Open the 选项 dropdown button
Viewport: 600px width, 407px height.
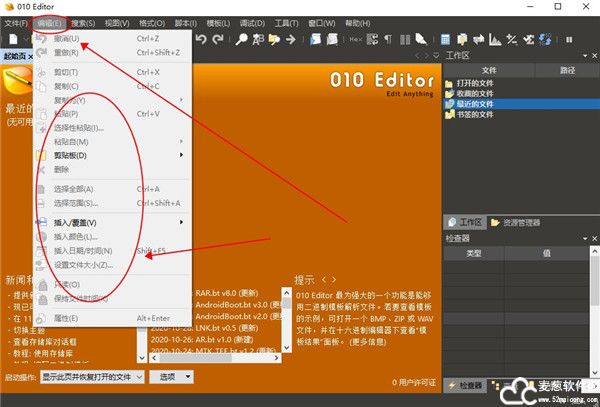(171, 377)
